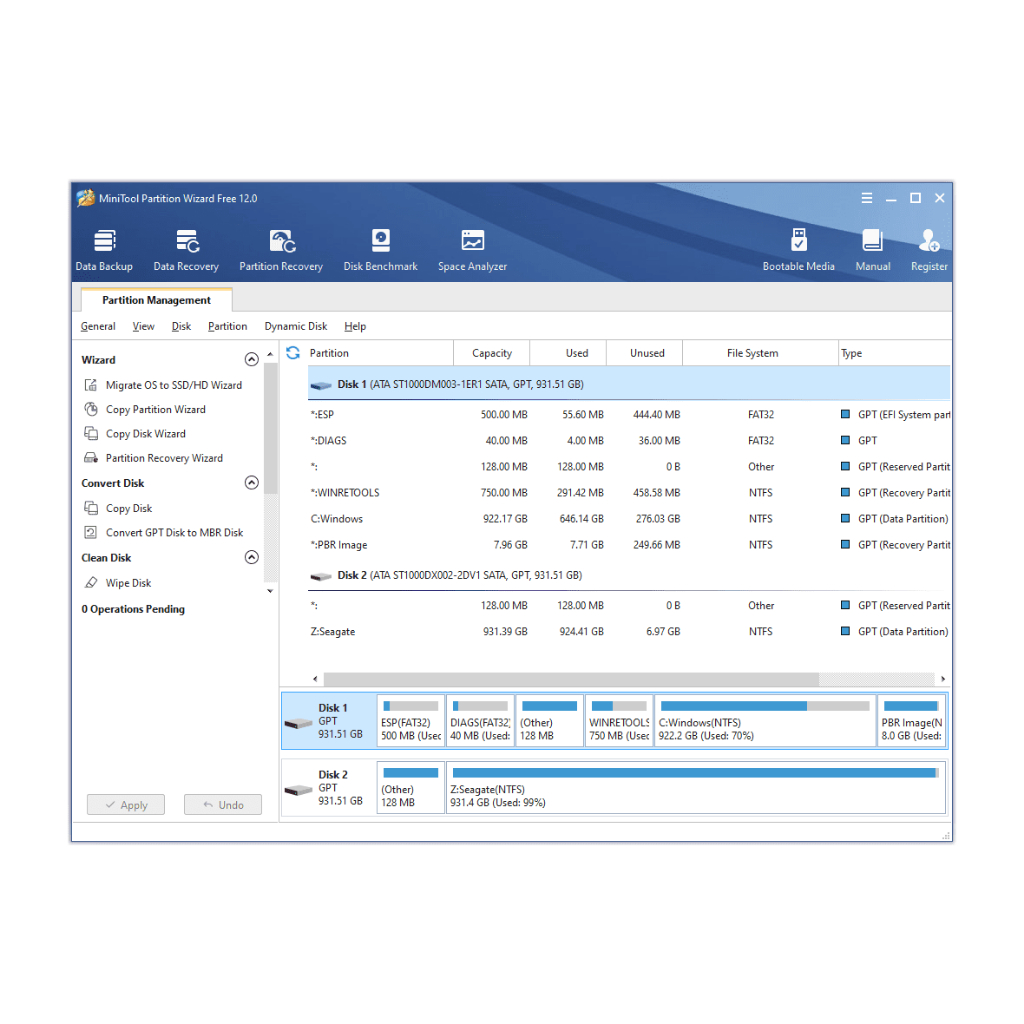Start Partition Recovery
The height and width of the screenshot is (1024, 1024).
pos(281,248)
